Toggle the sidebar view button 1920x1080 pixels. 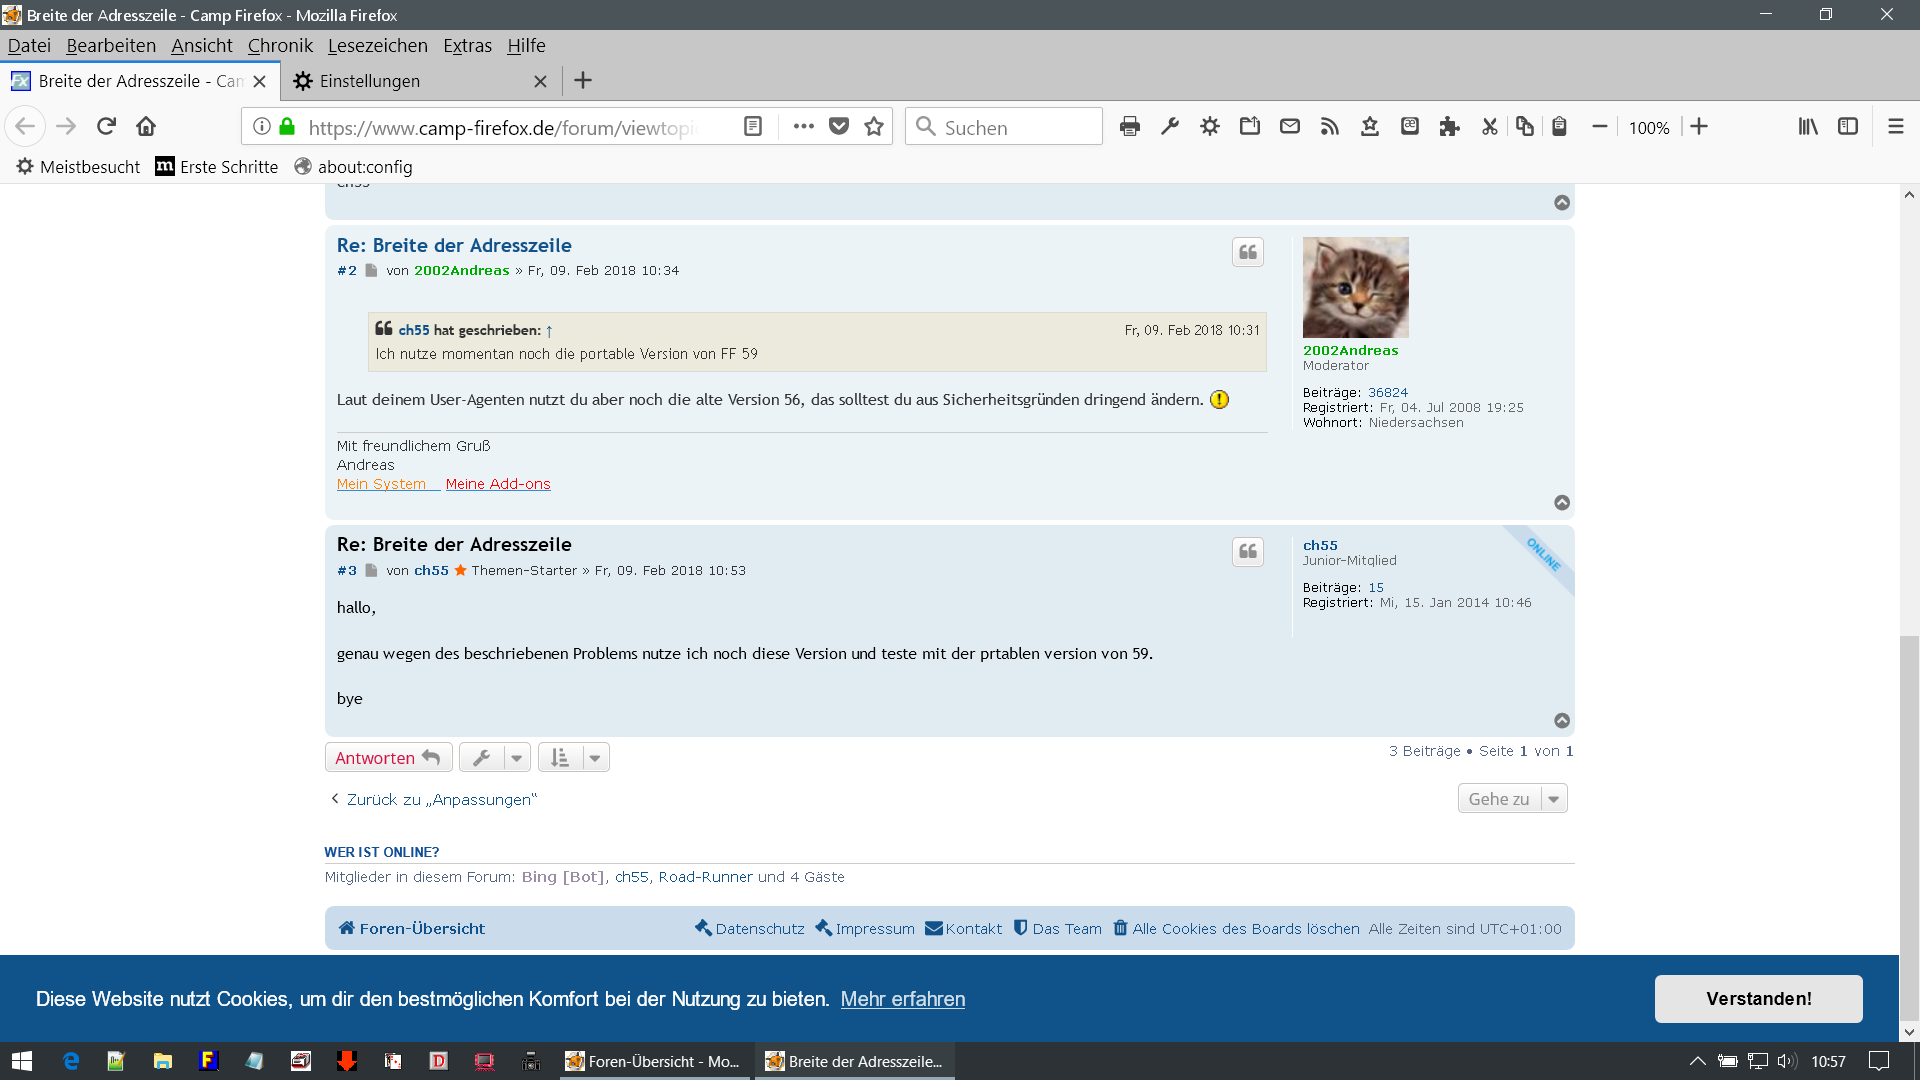[x=1848, y=127]
